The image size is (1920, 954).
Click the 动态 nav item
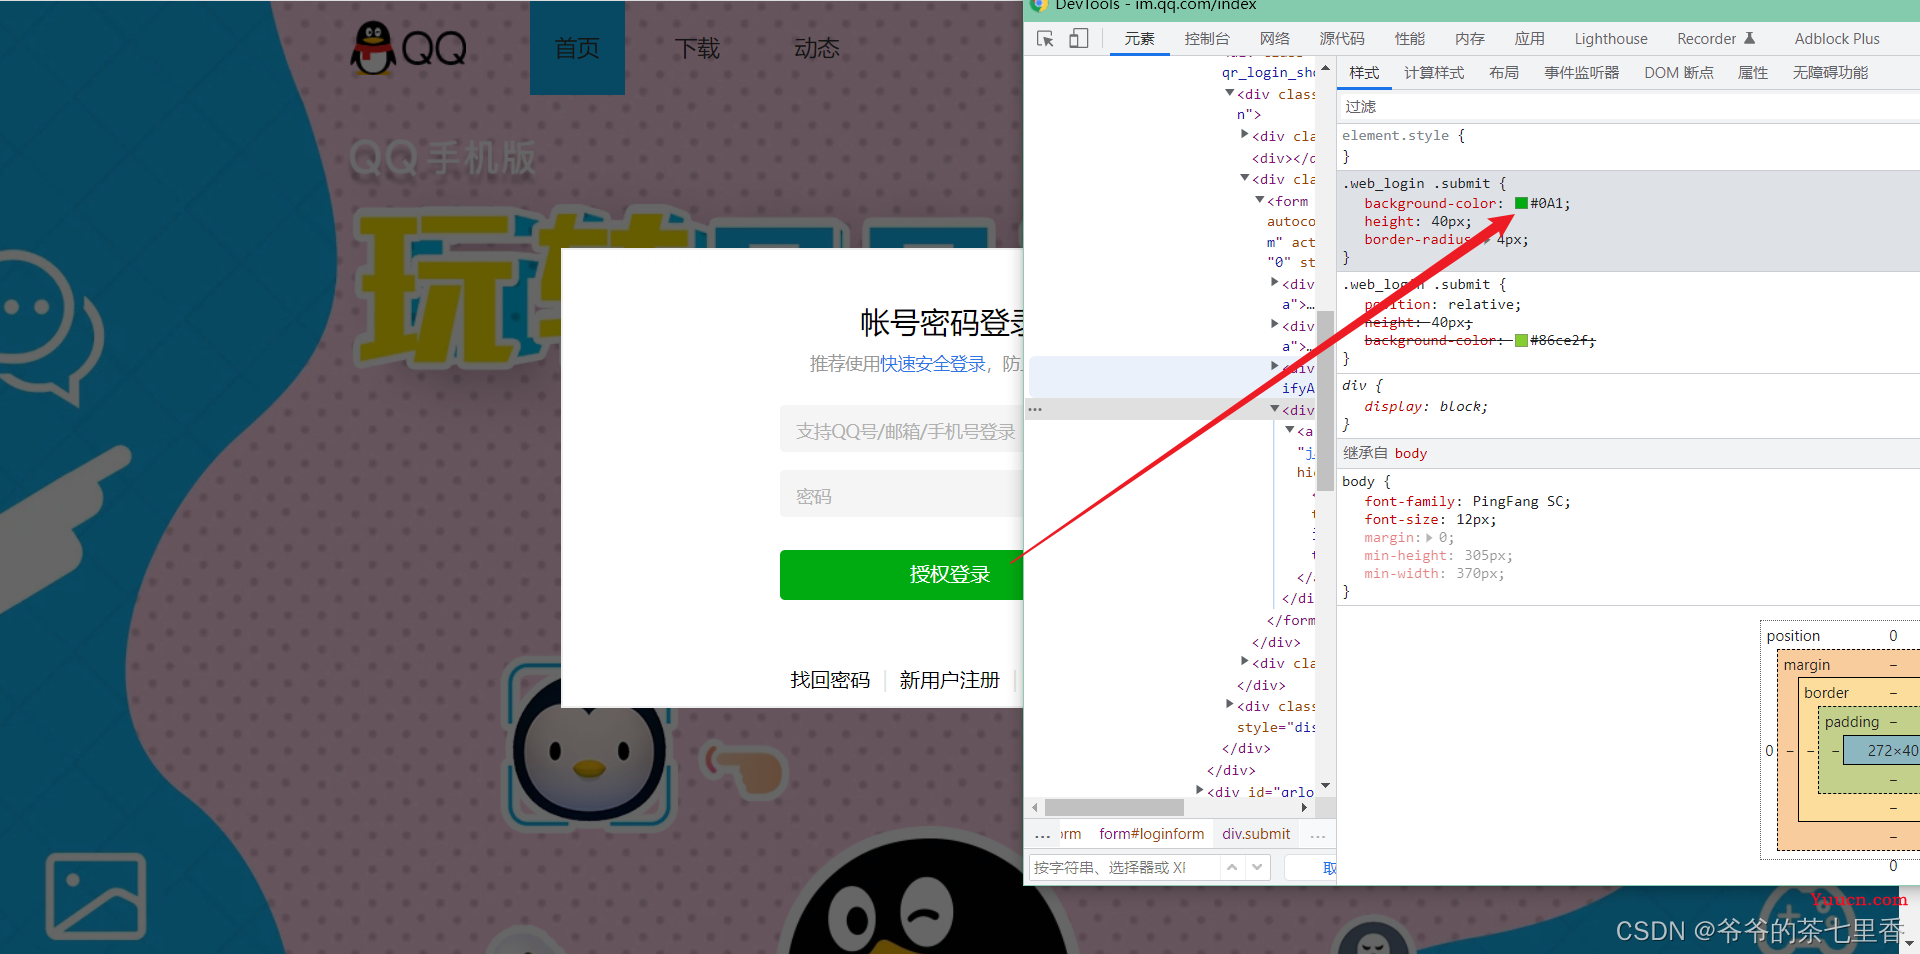pyautogui.click(x=817, y=48)
